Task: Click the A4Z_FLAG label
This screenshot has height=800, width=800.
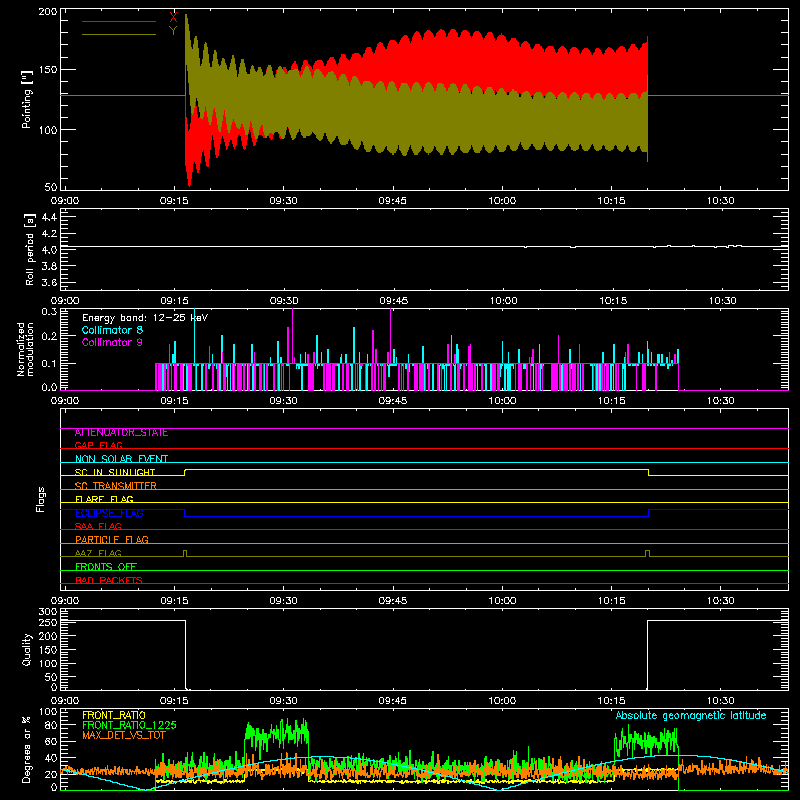Action: tap(98, 553)
